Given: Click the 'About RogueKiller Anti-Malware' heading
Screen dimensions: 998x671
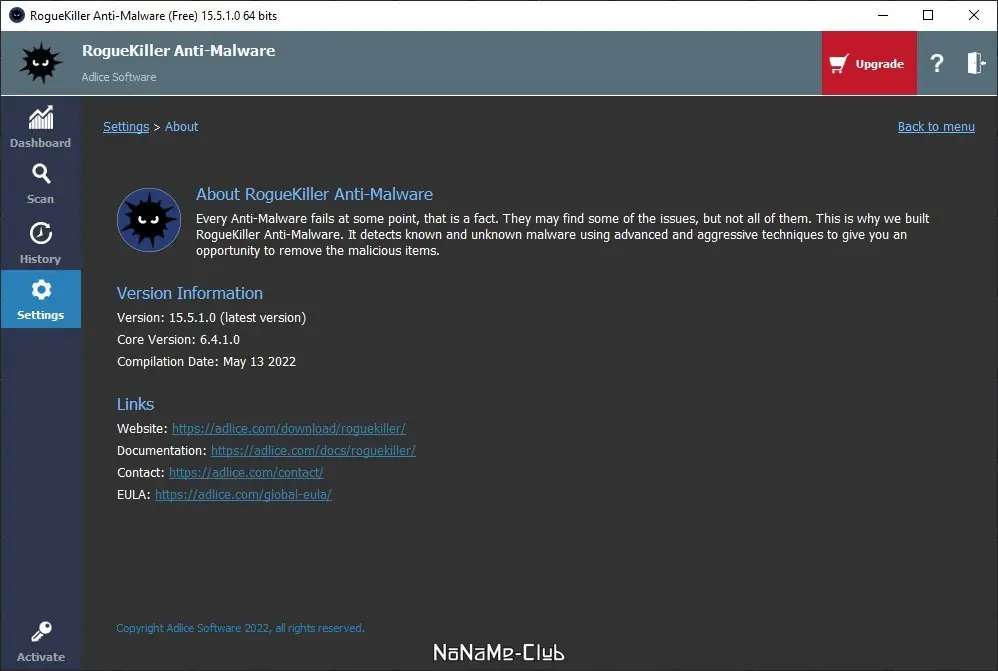Looking at the screenshot, I should [314, 194].
